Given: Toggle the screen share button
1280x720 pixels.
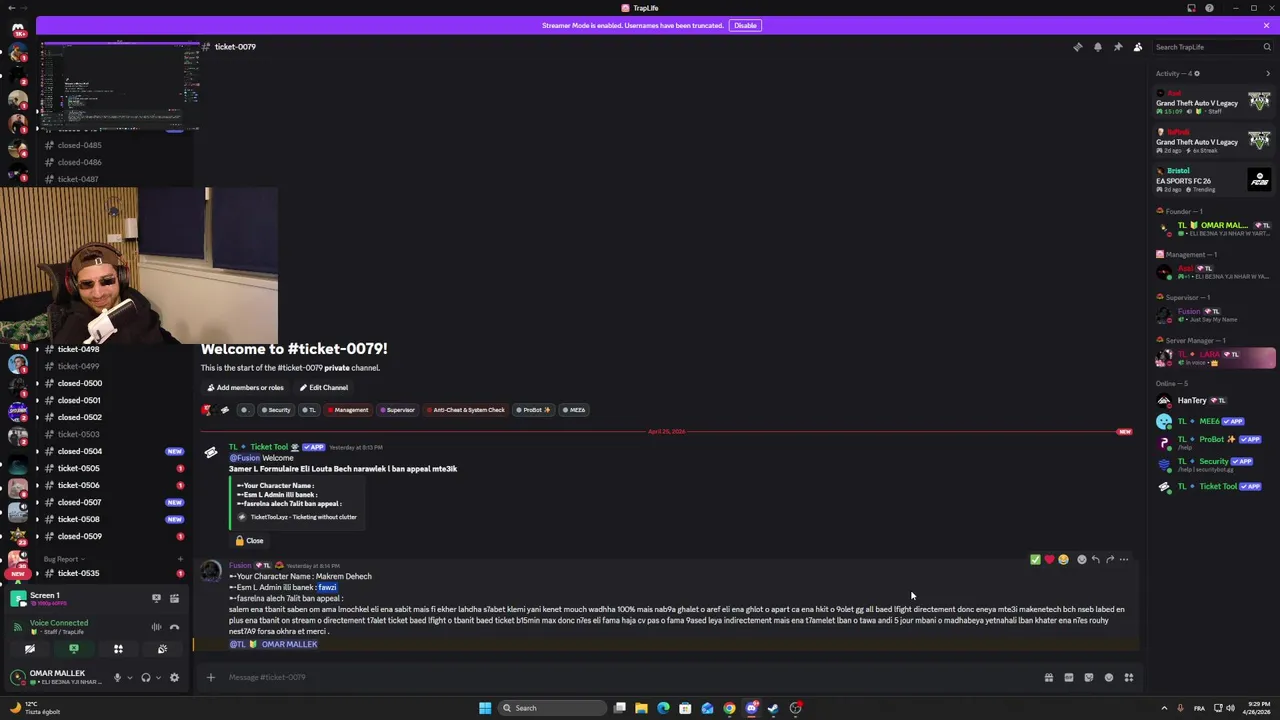Looking at the screenshot, I should tap(73, 649).
